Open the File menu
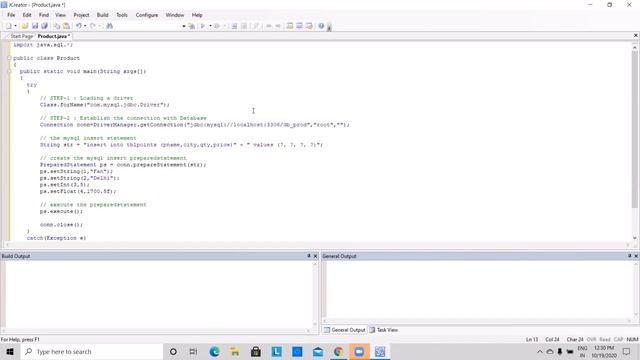Viewport: 640px width, 360px height. [x=11, y=15]
